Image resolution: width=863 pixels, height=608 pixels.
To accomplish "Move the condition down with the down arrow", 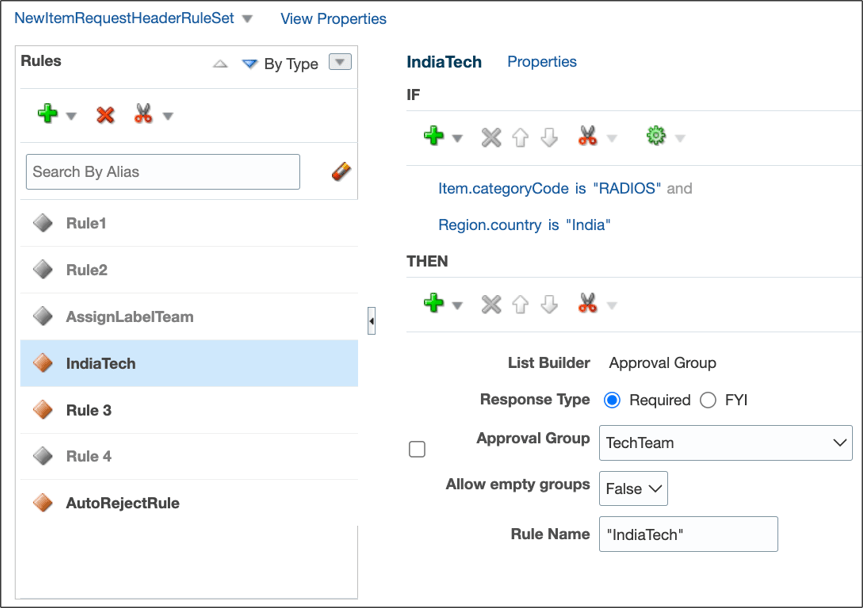I will pyautogui.click(x=549, y=137).
